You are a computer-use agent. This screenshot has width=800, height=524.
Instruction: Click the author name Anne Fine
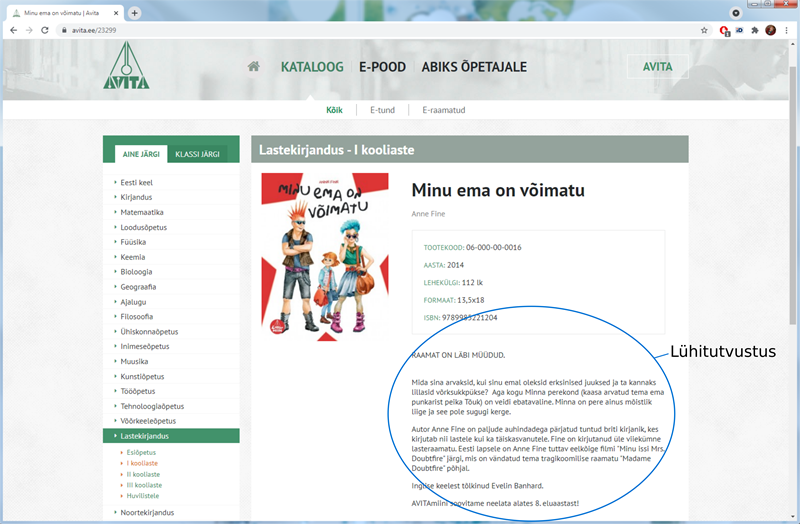(x=428, y=214)
